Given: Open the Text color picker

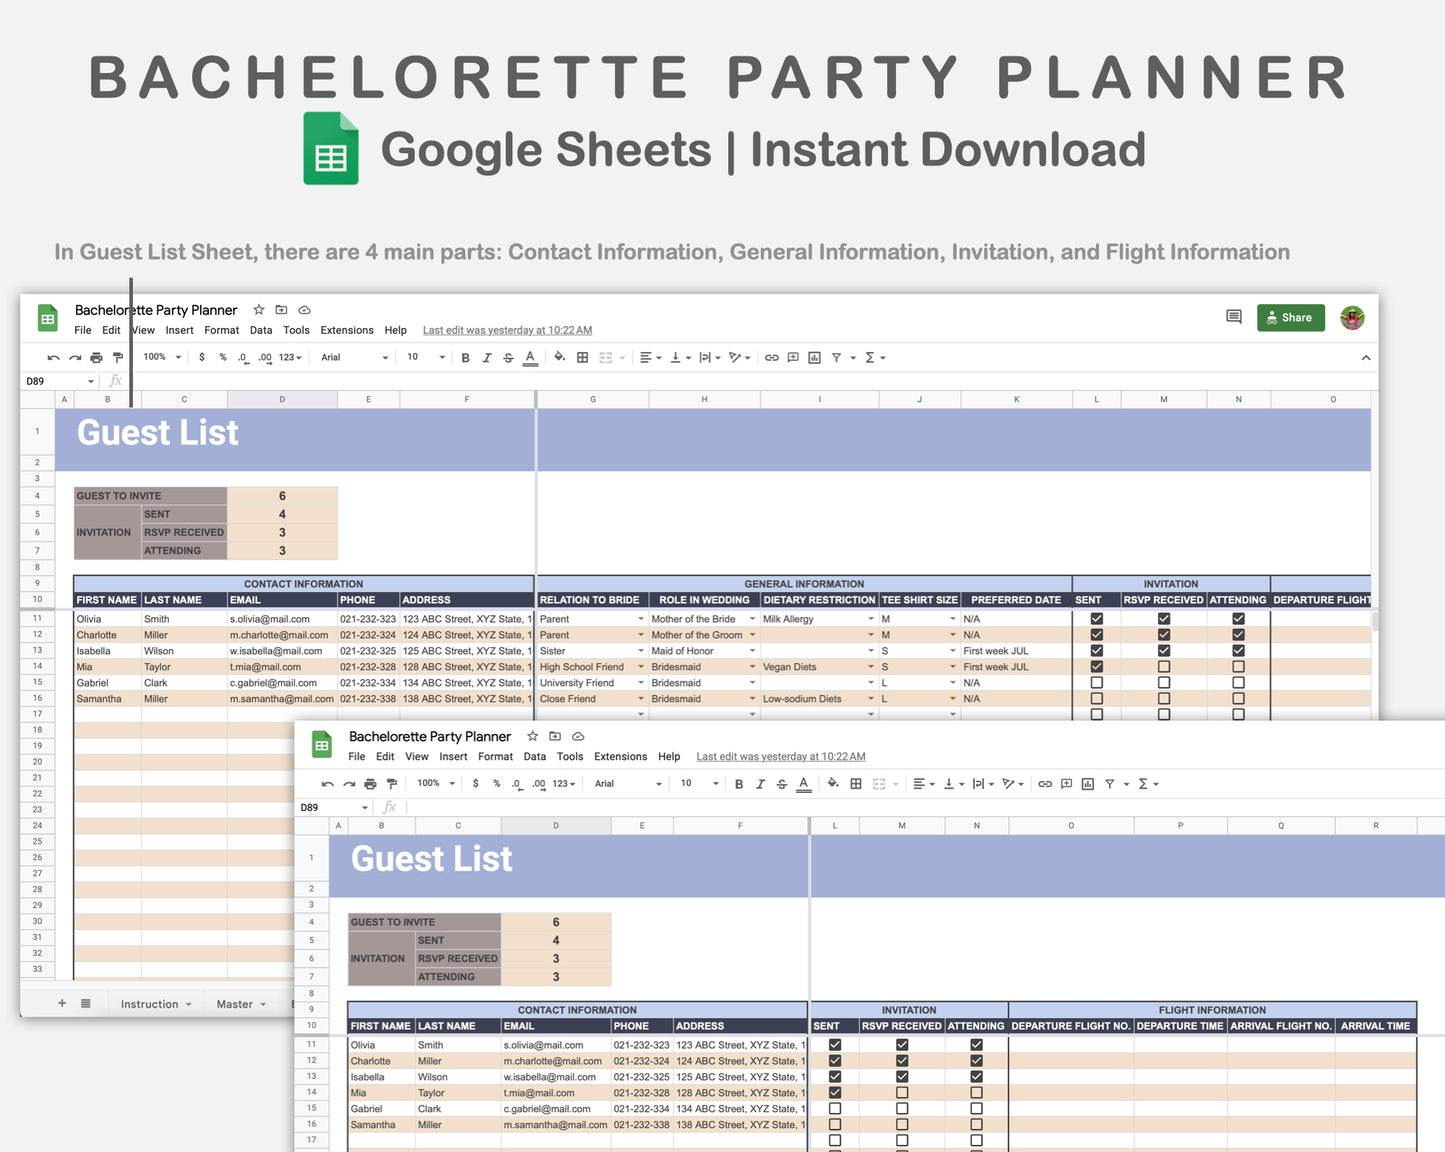Looking at the screenshot, I should 530,357.
